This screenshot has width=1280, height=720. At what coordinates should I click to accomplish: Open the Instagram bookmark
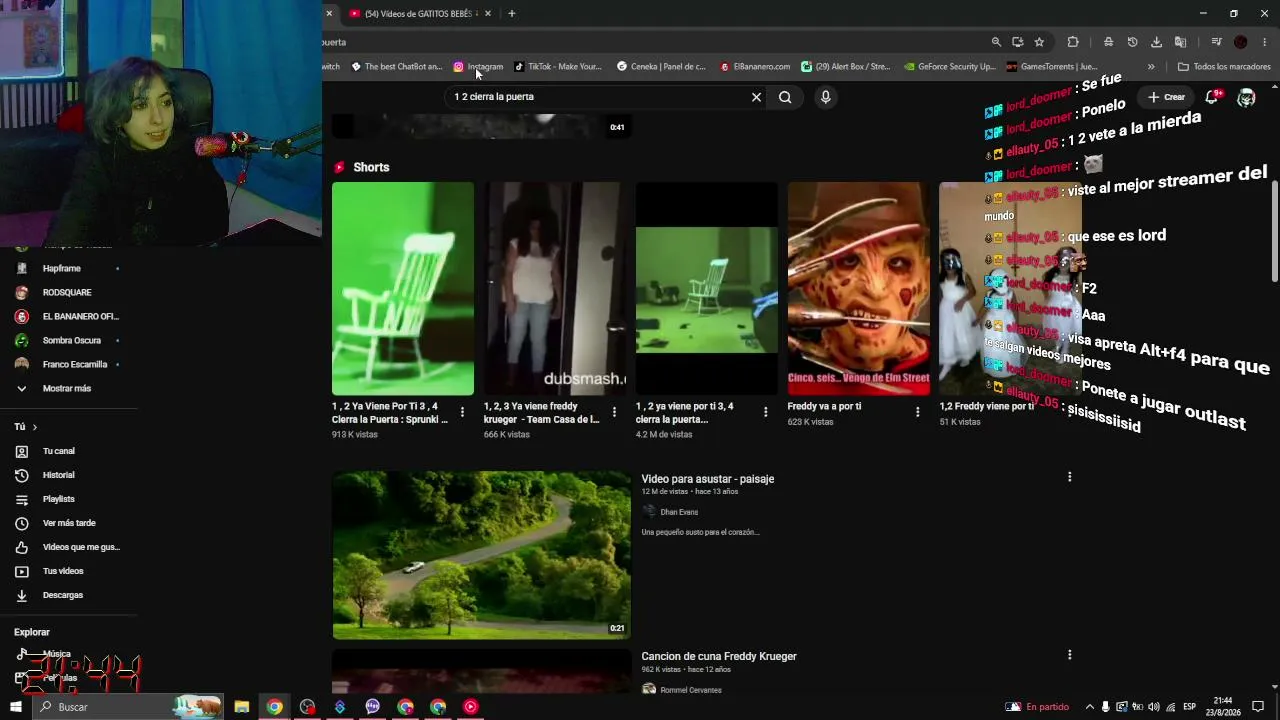[x=478, y=67]
